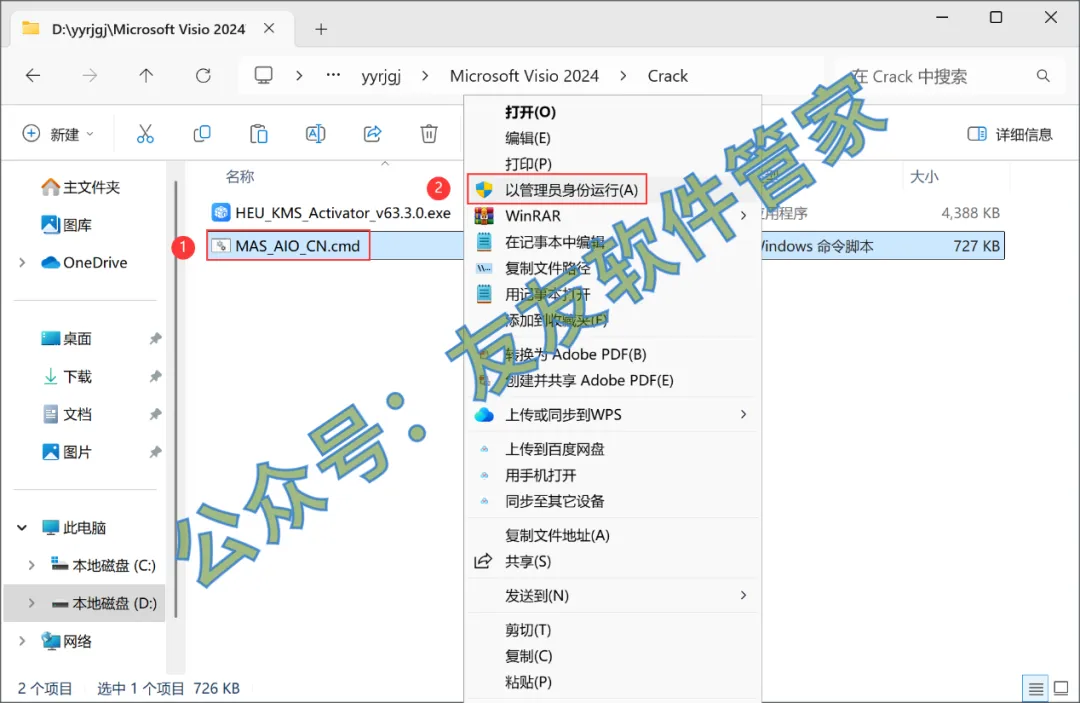This screenshot has height=703, width=1080.
Task: Close the Microsoft Visio 2024 tab
Action: click(x=269, y=28)
